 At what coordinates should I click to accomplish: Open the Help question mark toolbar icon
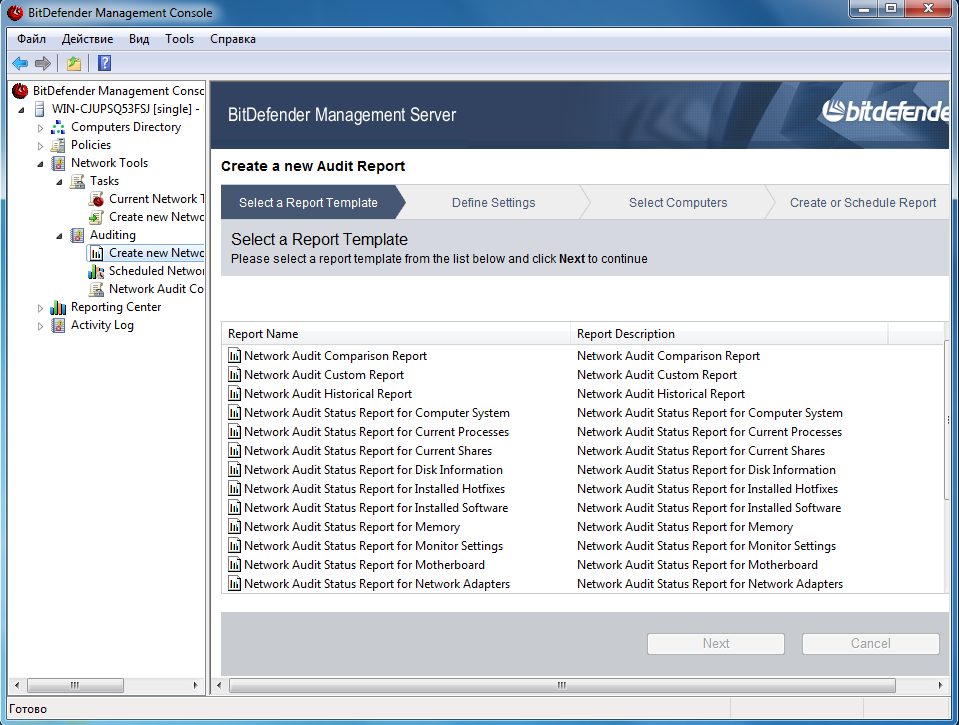pyautogui.click(x=105, y=63)
